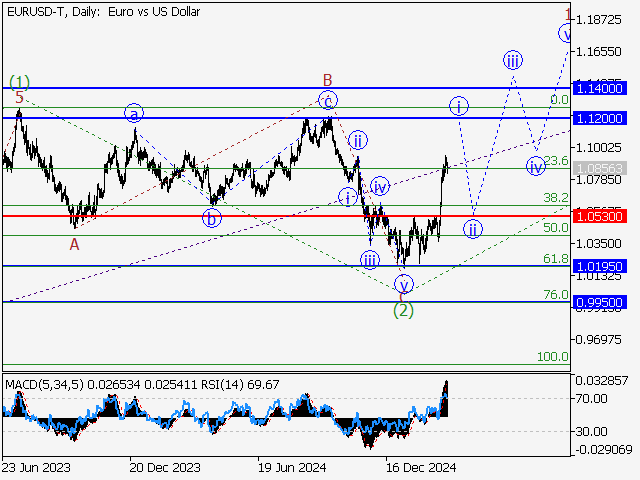
Task: Click the 23.6 Fibonacci level label
Action: (556, 161)
